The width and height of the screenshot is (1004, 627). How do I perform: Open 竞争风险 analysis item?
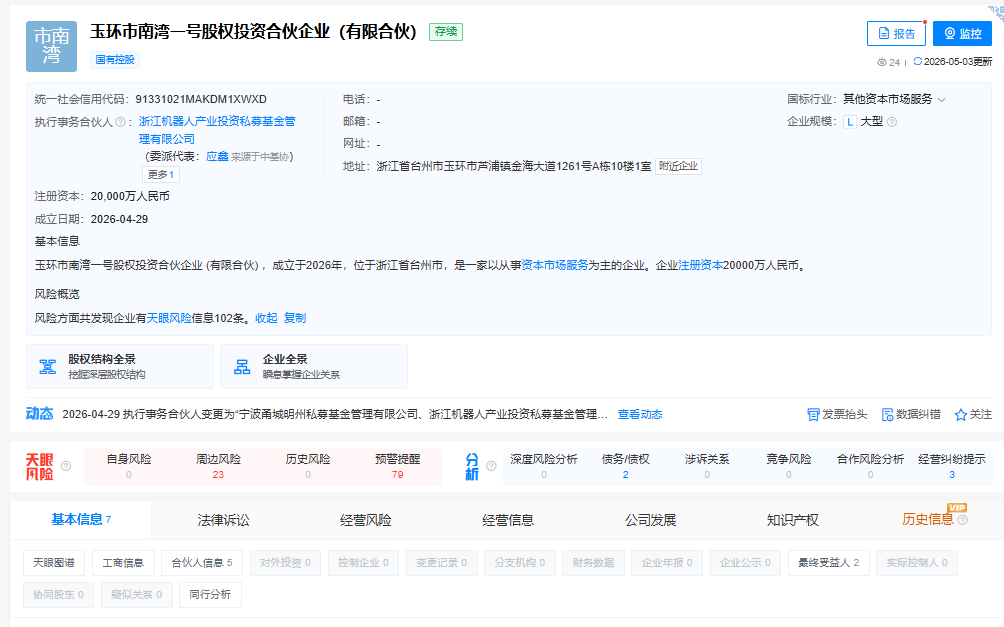coord(789,466)
